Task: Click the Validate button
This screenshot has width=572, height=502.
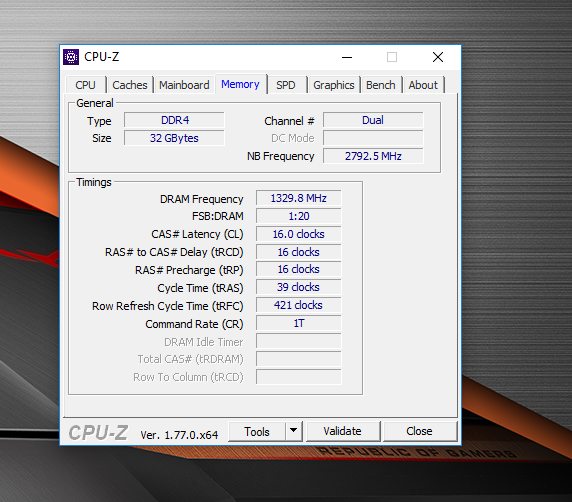Action: click(342, 431)
